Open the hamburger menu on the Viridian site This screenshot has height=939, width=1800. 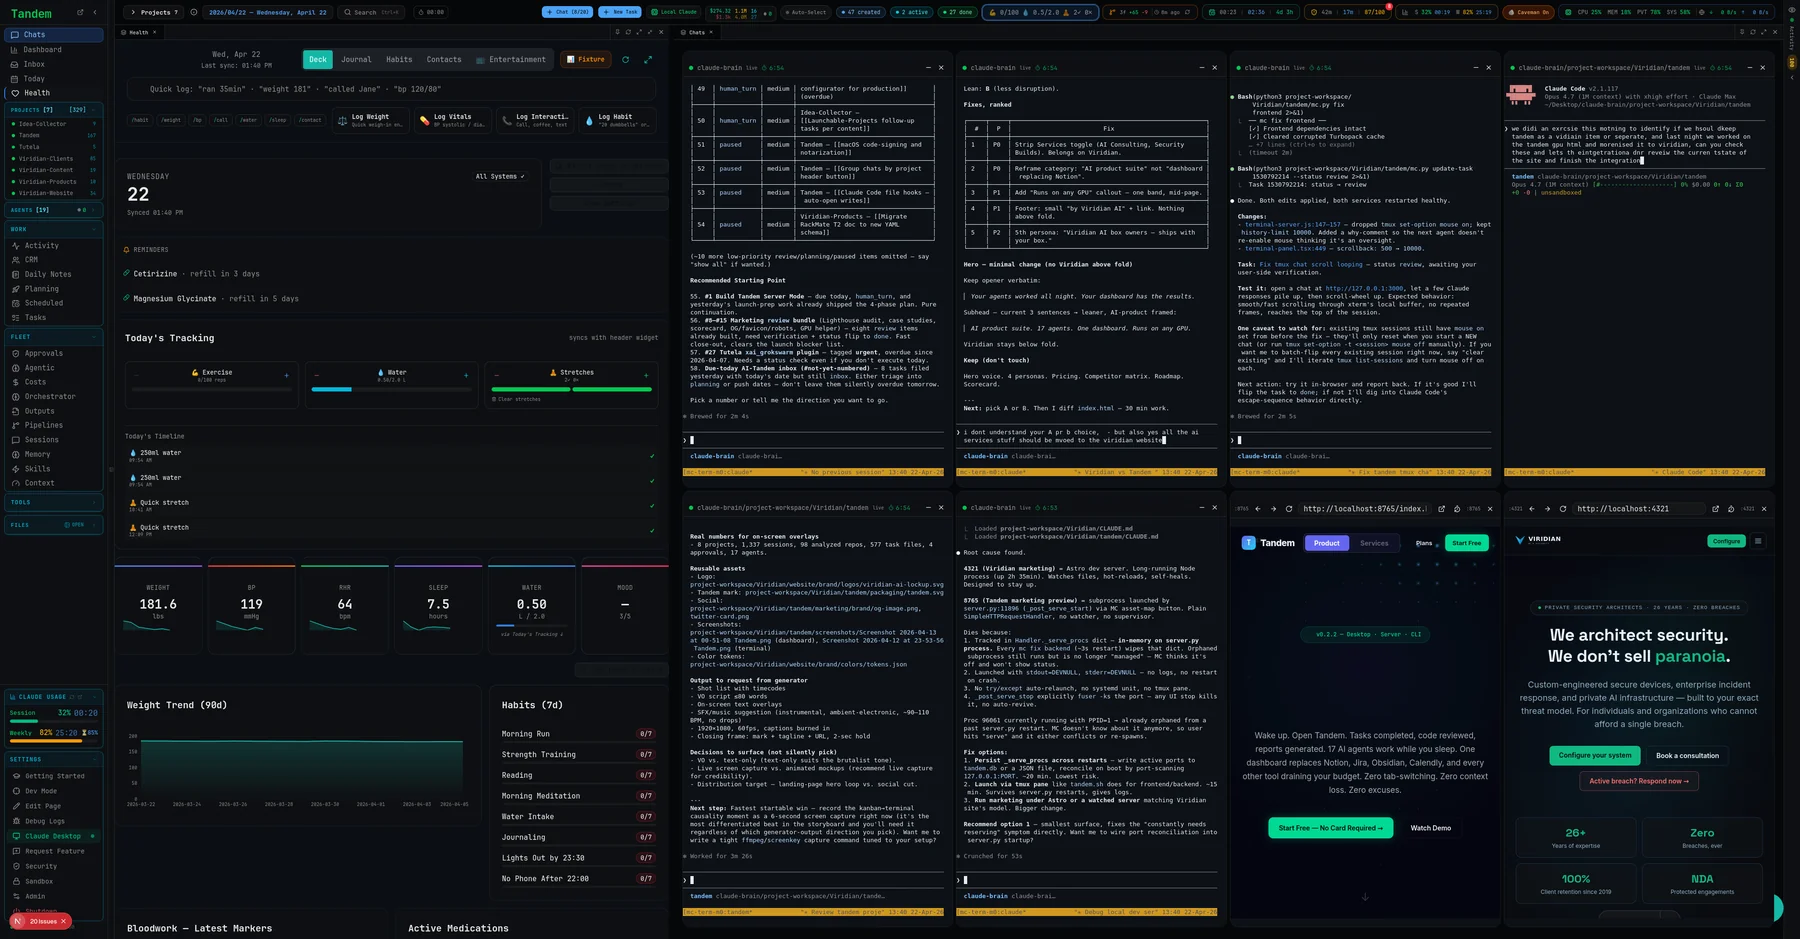tap(1758, 541)
